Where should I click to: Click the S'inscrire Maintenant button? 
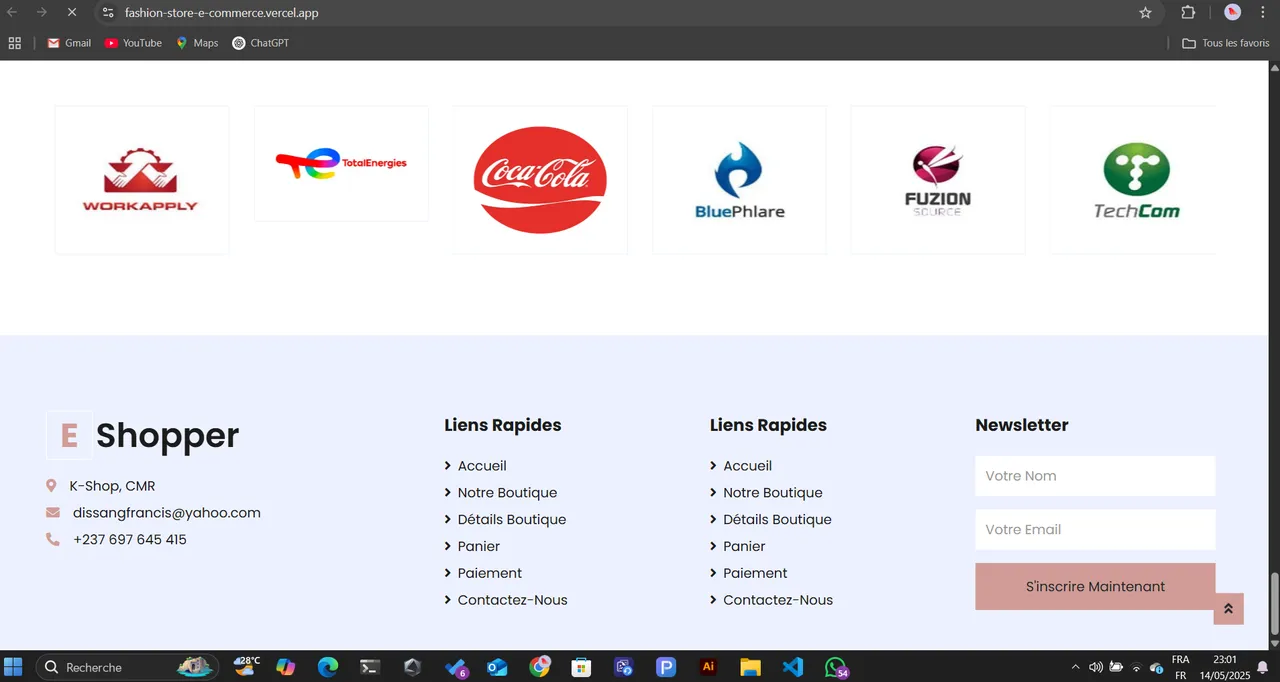1095,587
